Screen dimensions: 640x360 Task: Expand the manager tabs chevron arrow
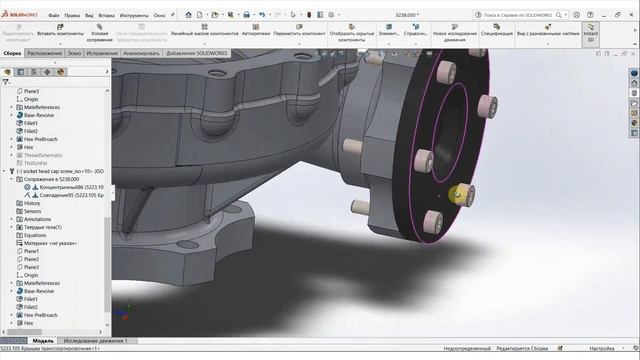point(107,72)
